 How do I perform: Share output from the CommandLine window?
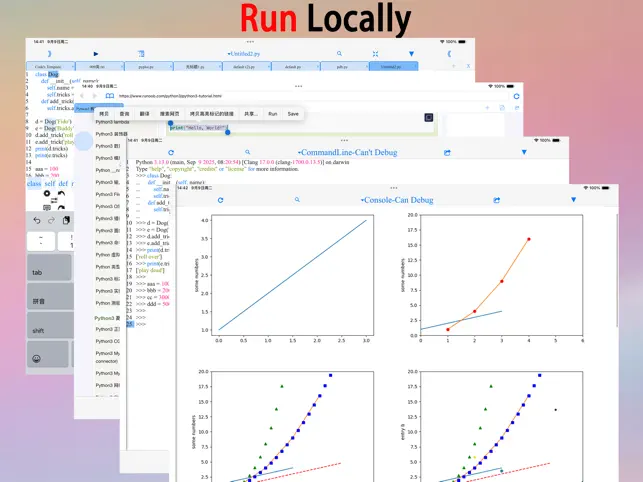pyautogui.click(x=447, y=153)
